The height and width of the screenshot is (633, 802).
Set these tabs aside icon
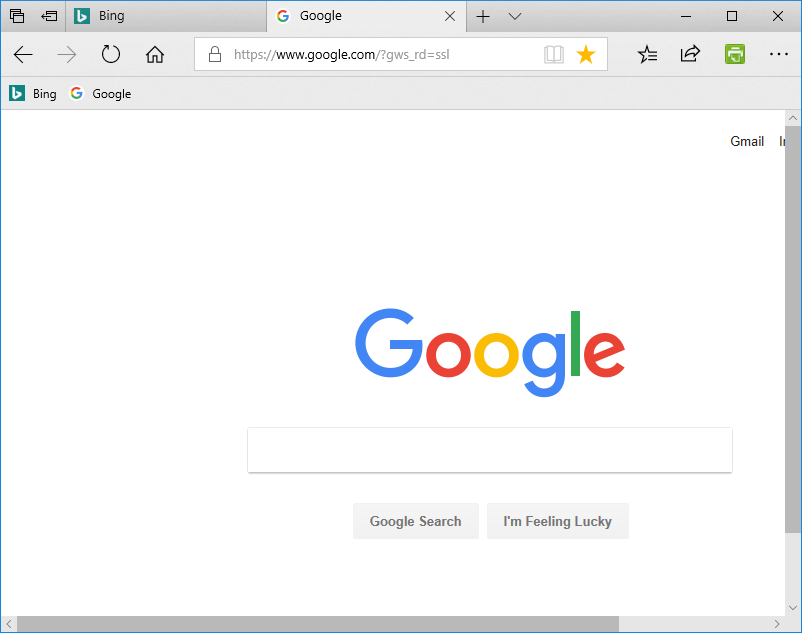click(x=49, y=16)
